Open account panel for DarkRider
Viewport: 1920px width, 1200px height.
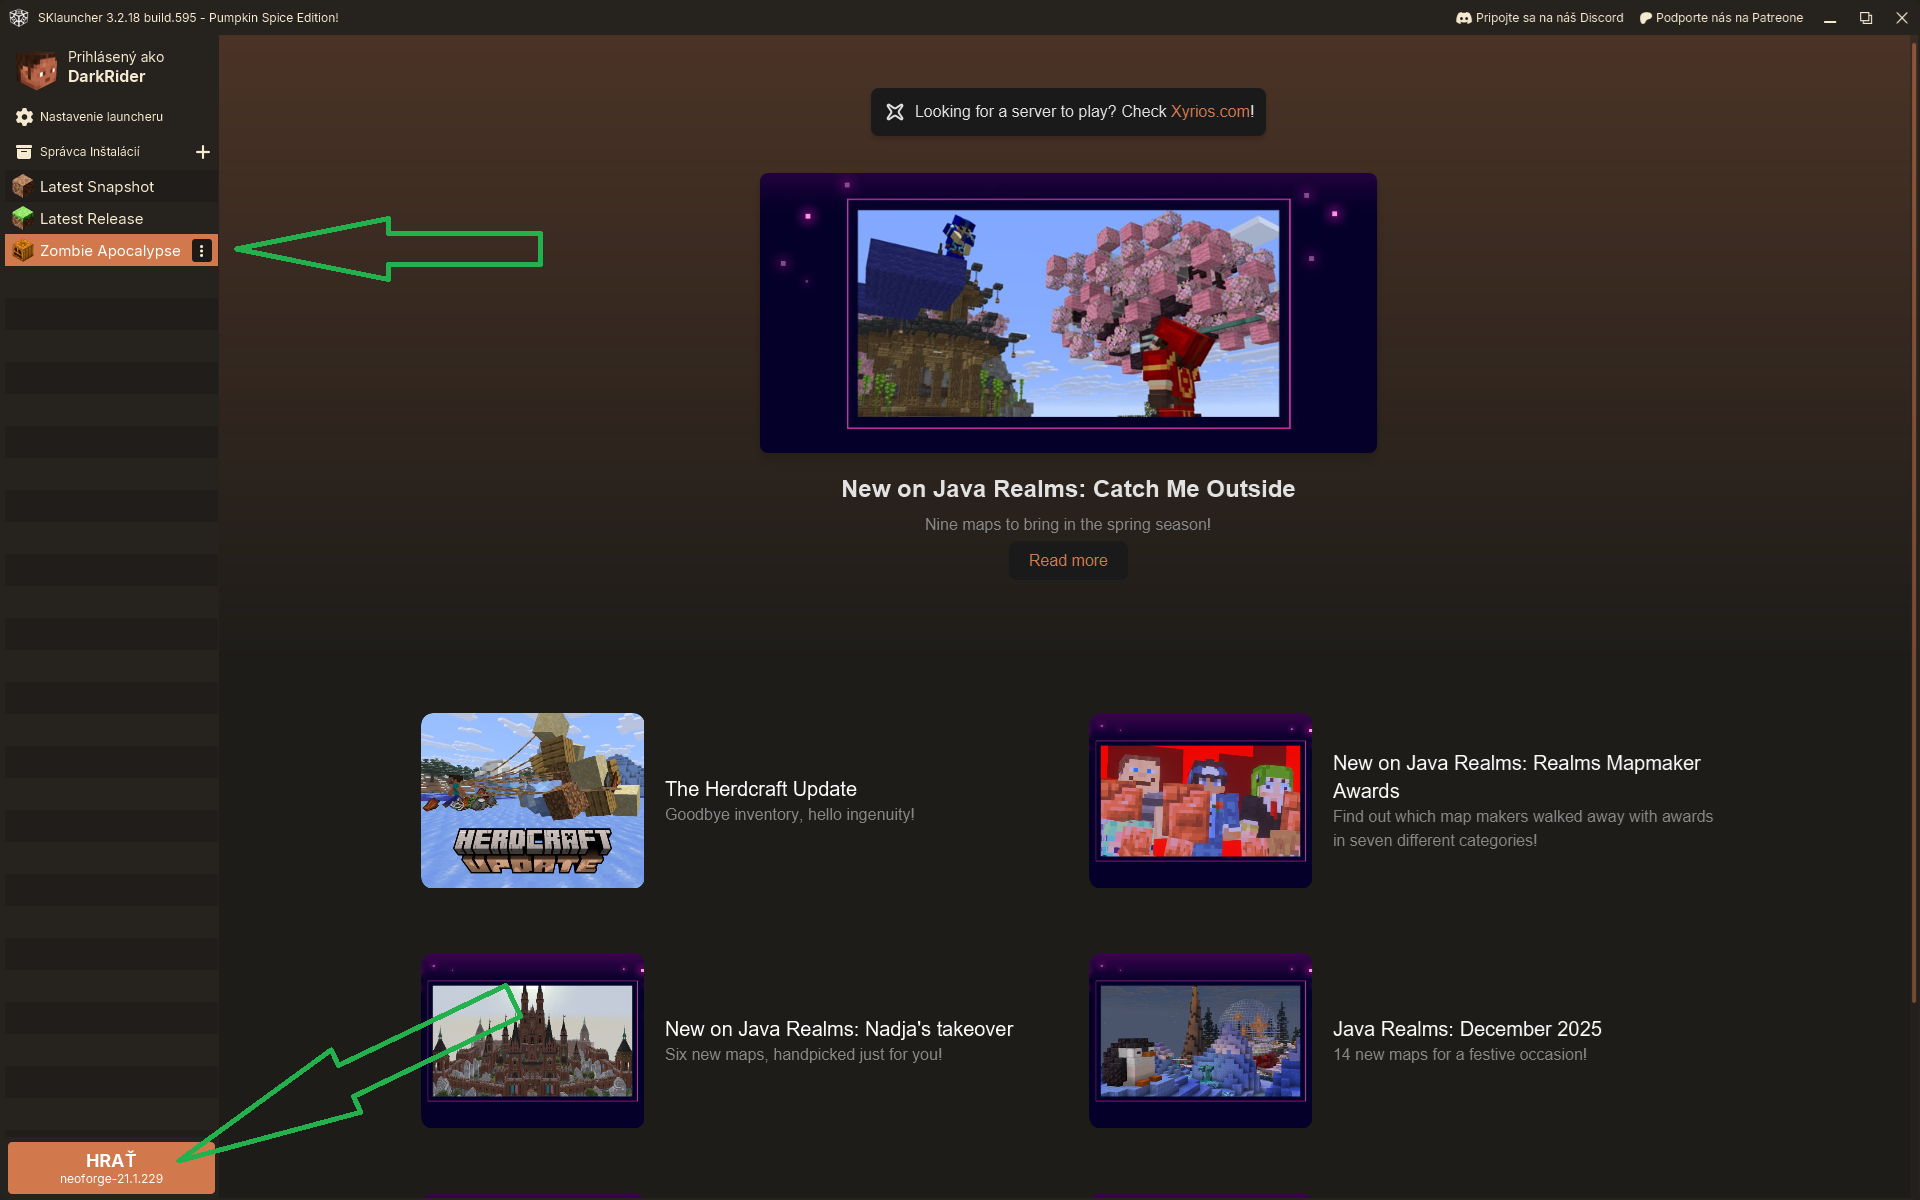pos(110,67)
